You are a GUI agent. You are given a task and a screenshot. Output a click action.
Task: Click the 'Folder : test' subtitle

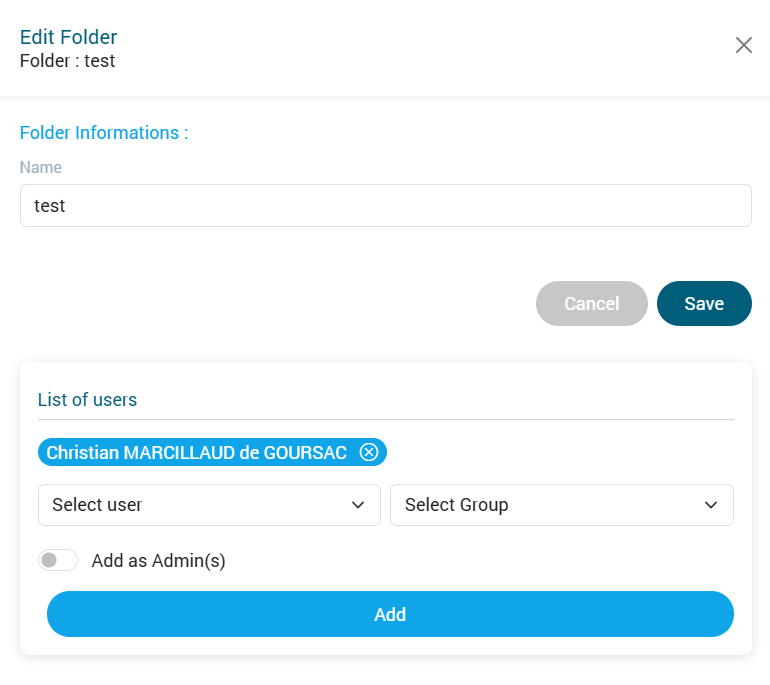tap(67, 61)
